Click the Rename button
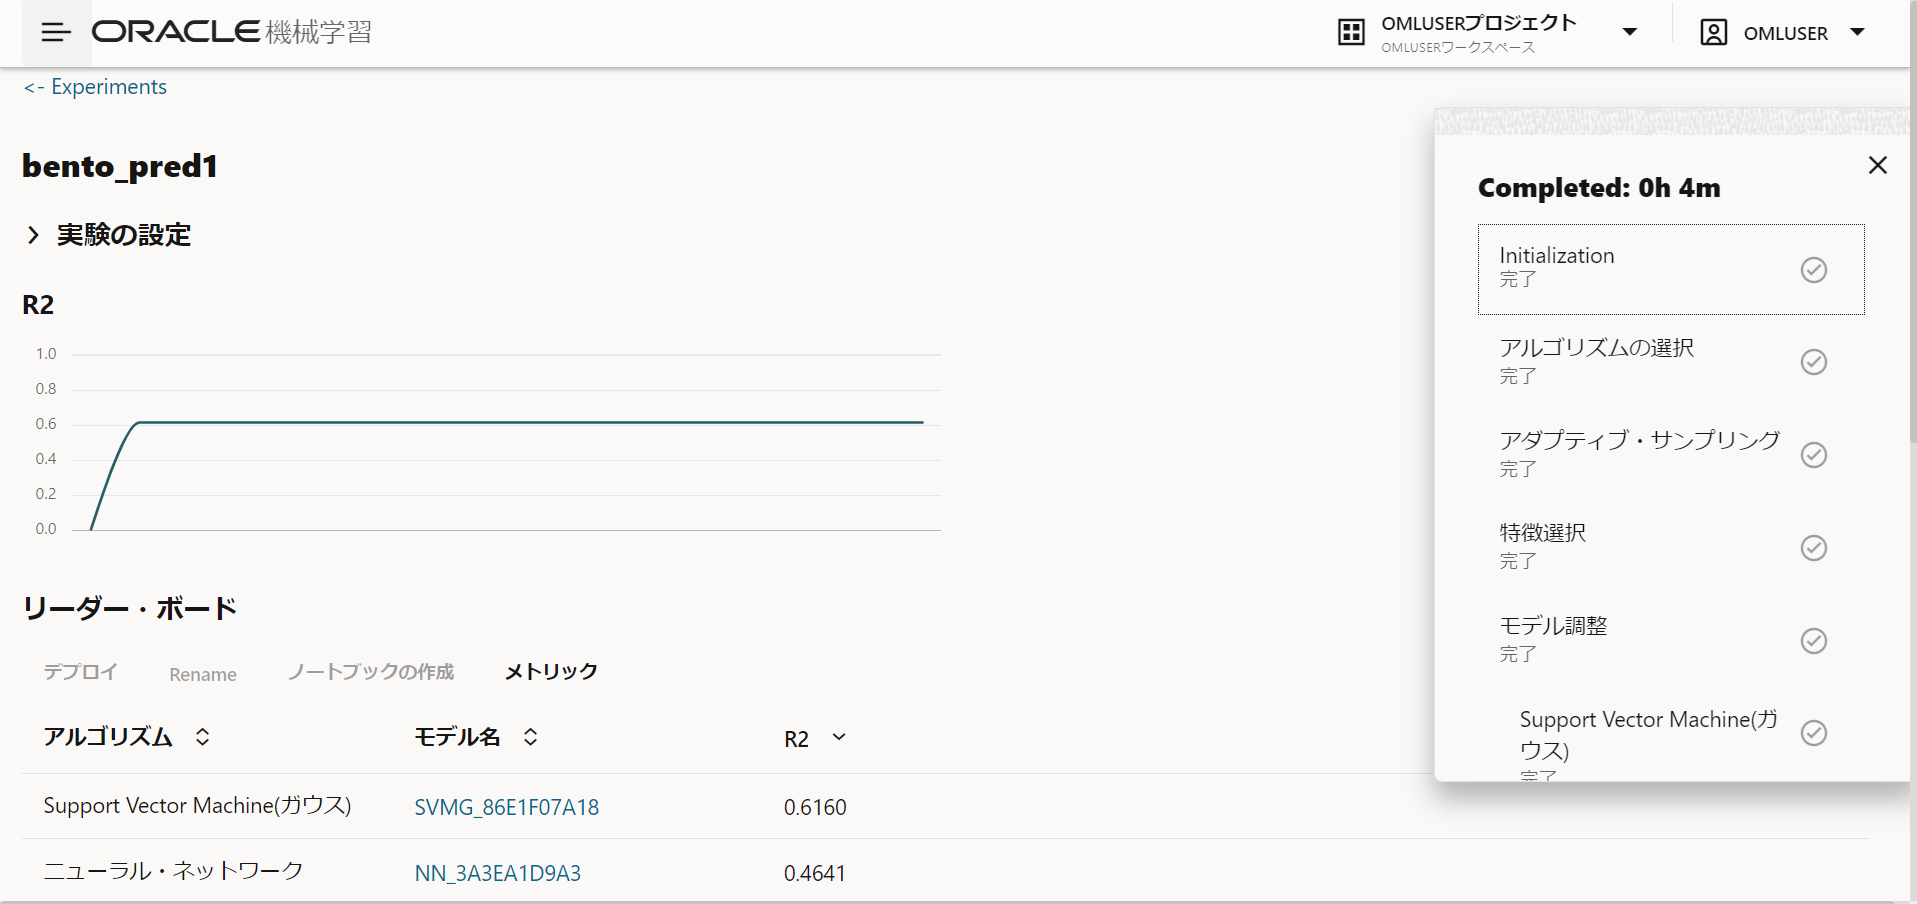The height and width of the screenshot is (904, 1917). [x=203, y=674]
